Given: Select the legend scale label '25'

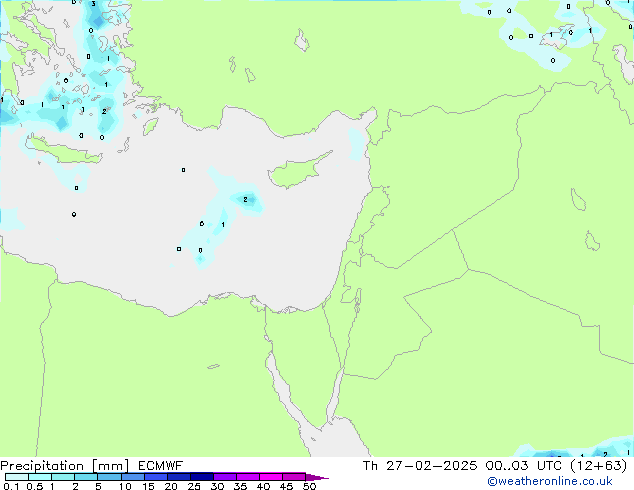Looking at the screenshot, I should 194,486.
